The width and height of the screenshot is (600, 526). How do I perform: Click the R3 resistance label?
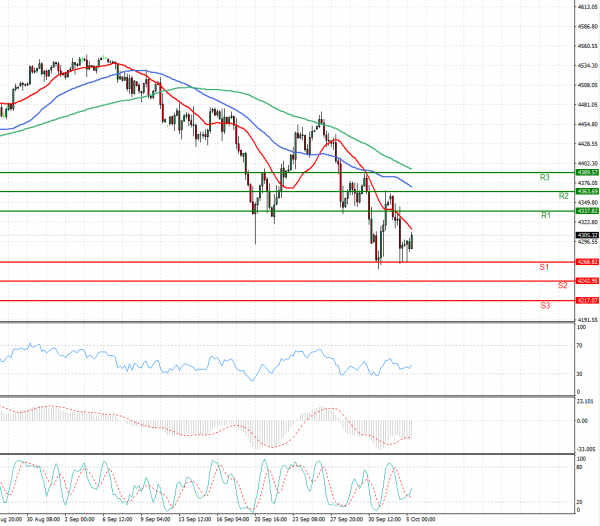tap(545, 178)
